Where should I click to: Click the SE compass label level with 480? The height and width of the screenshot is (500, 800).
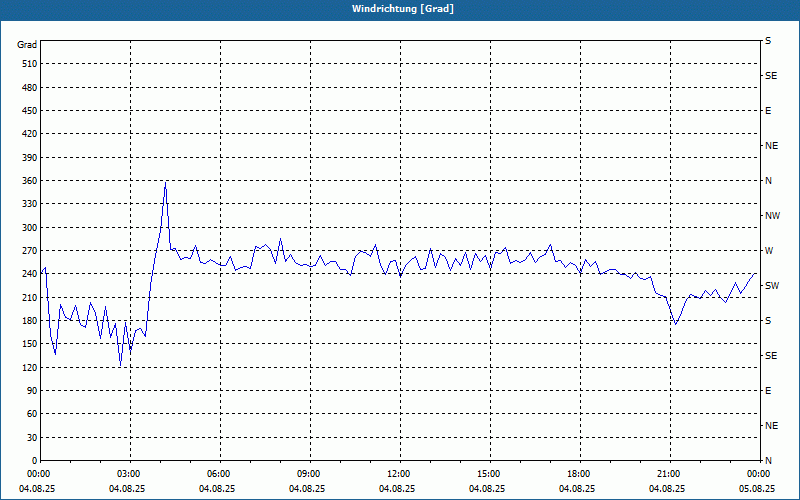click(771, 76)
